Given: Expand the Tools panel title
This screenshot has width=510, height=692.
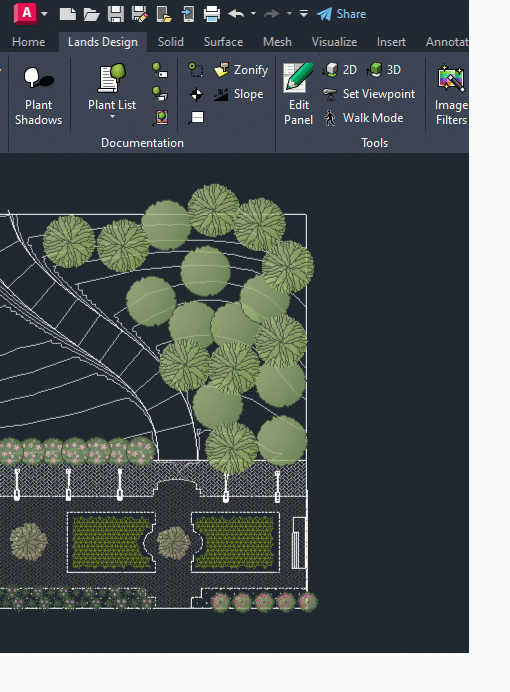Looking at the screenshot, I should coord(374,143).
